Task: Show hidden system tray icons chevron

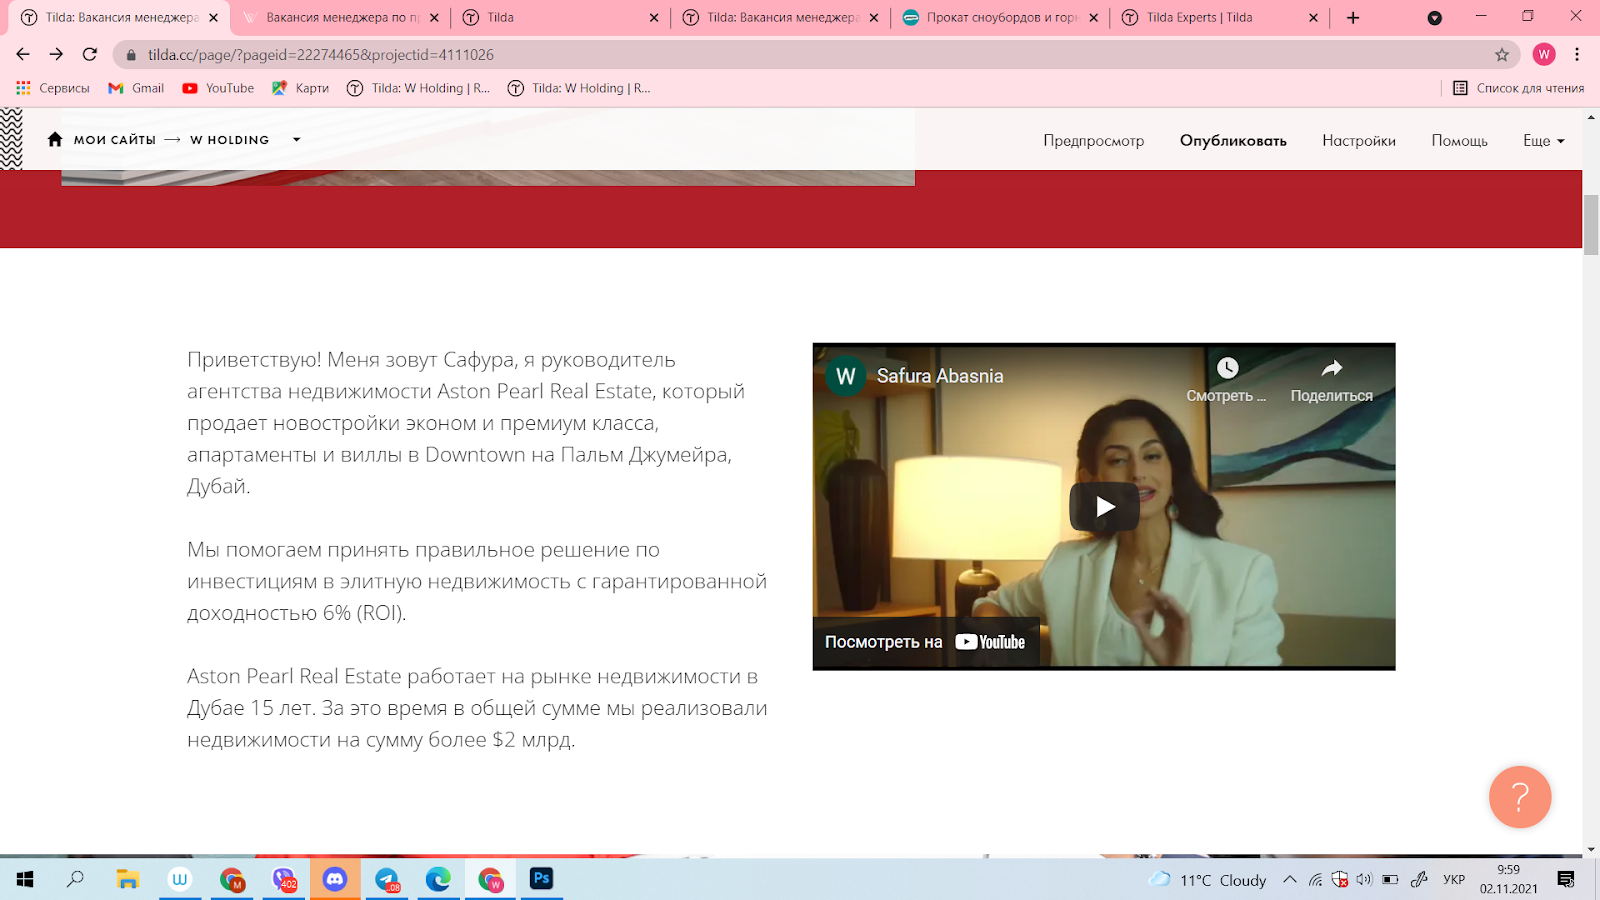Action: point(1290,880)
